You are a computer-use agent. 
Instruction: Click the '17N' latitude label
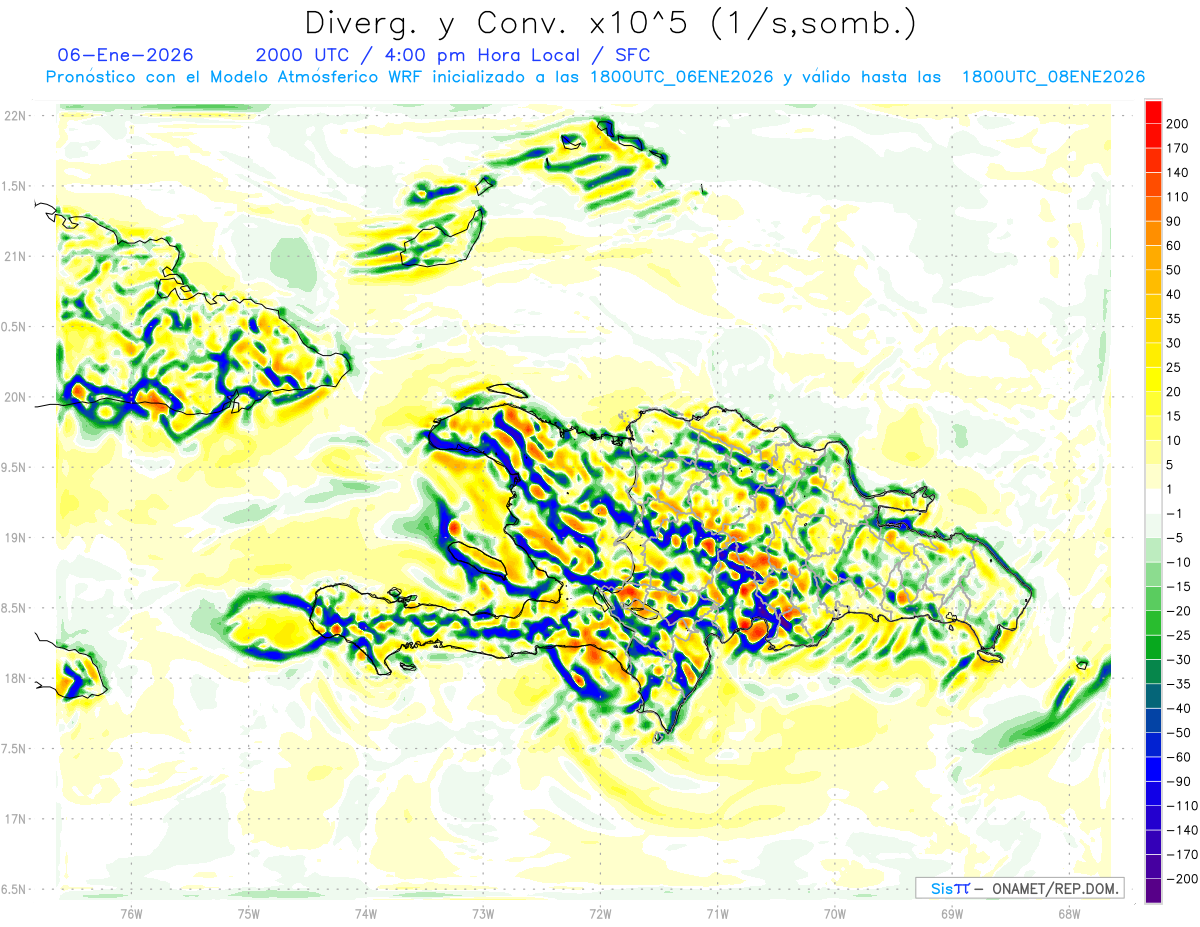tap(14, 819)
